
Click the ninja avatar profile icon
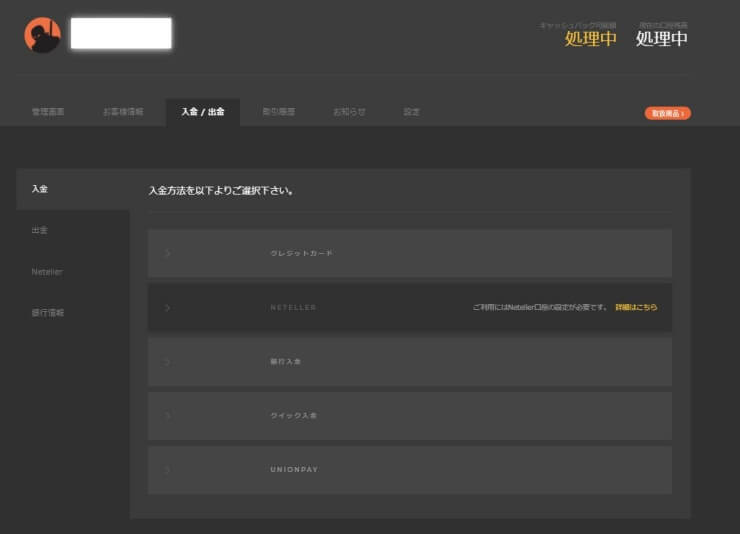pyautogui.click(x=42, y=35)
